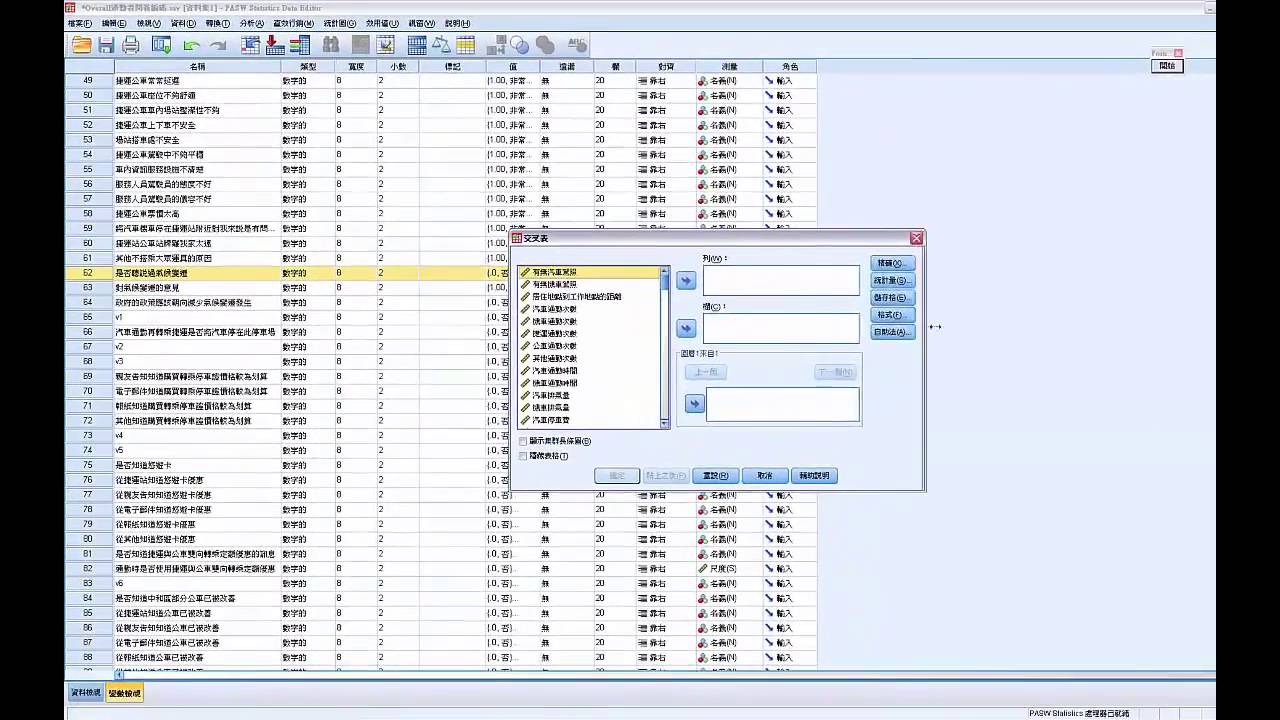
Task: Undo the last action with the green arrow
Action: point(191,45)
